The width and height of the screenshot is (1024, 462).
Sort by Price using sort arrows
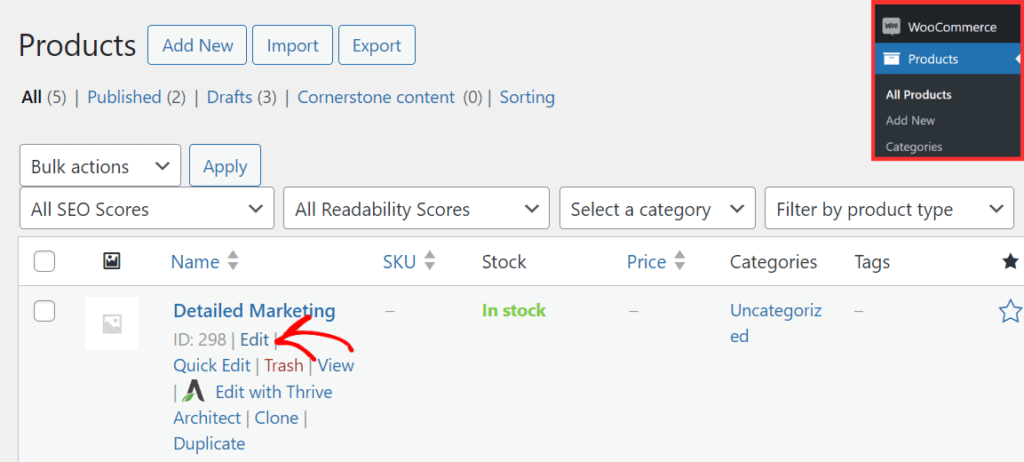(681, 262)
